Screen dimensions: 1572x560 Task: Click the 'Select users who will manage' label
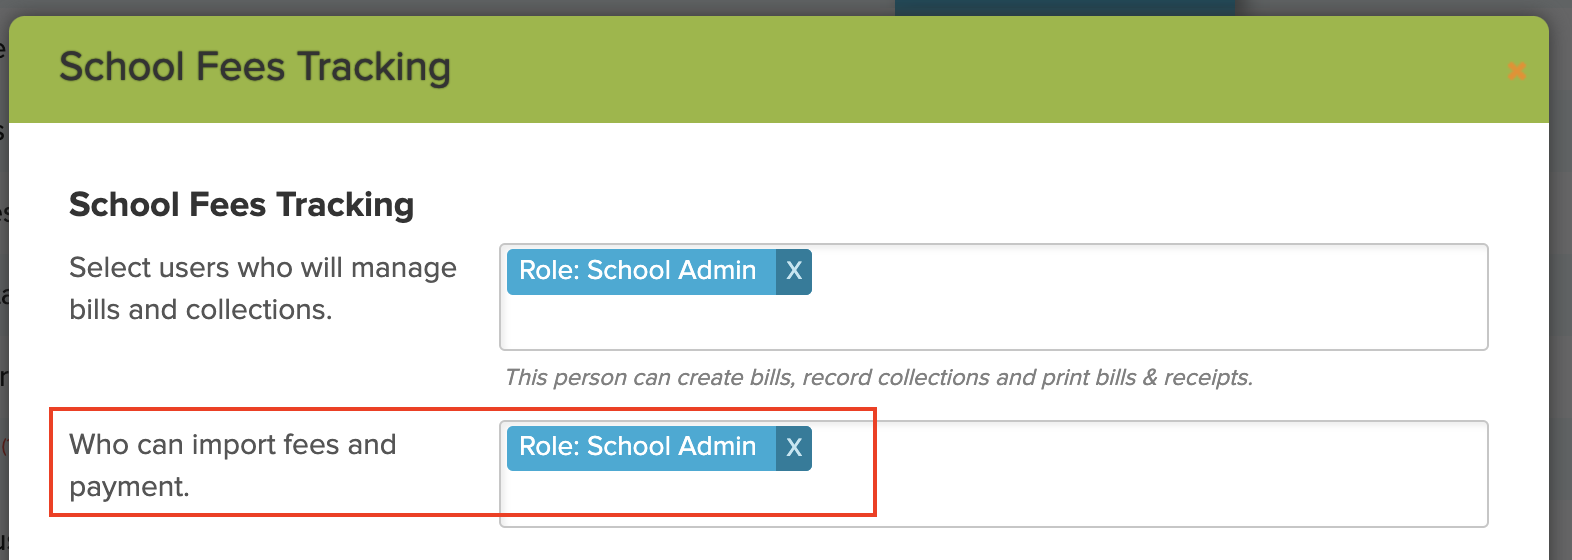click(263, 268)
